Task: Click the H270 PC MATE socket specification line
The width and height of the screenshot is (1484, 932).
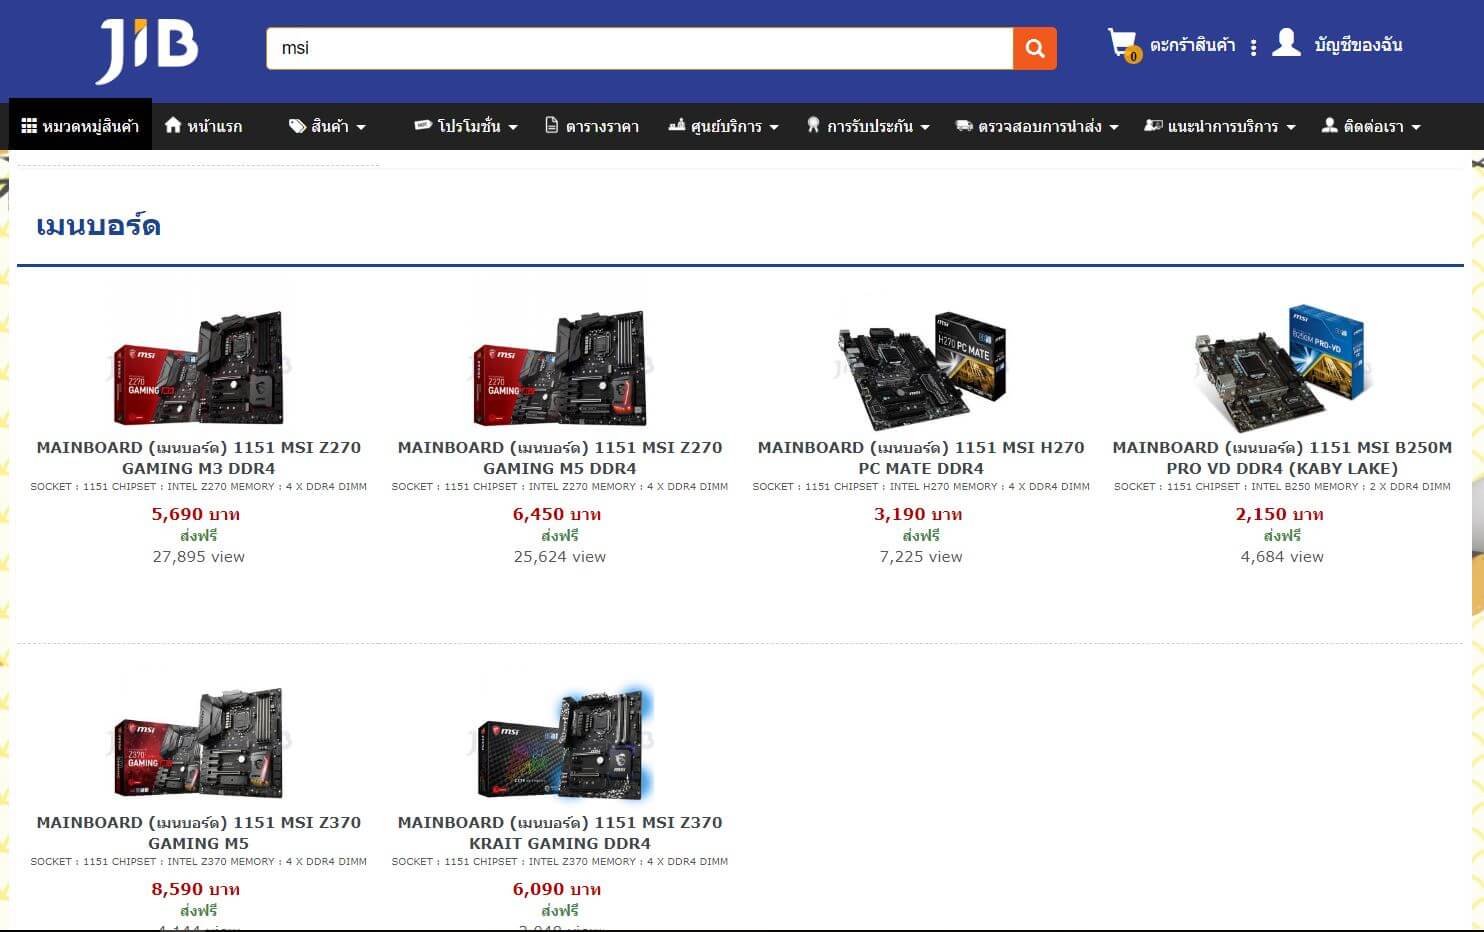Action: click(x=921, y=487)
